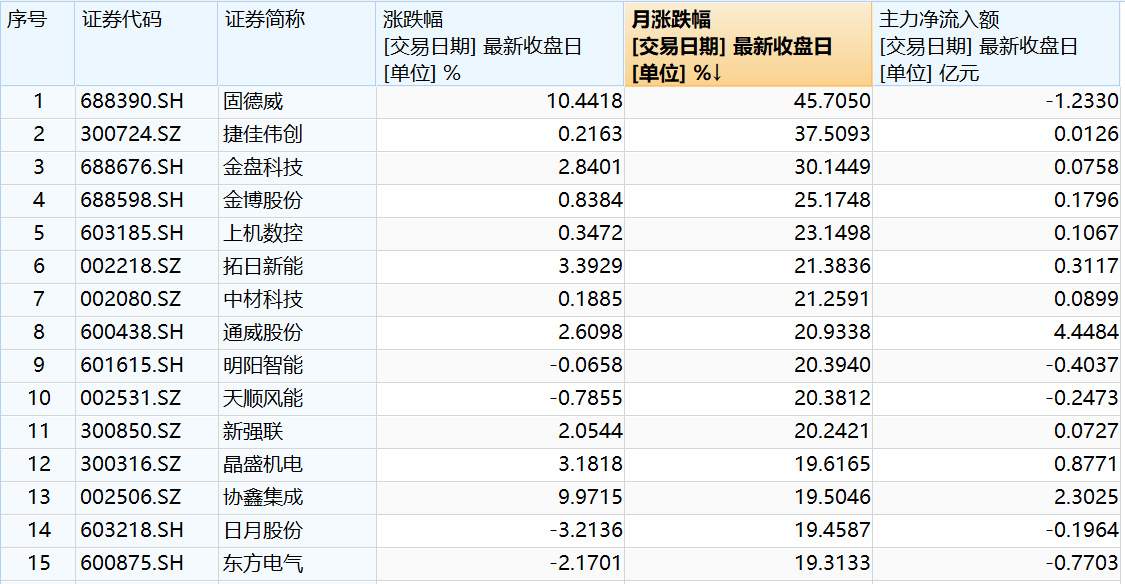Click 协鑫集成 net inflow 2.3025
Image resolution: width=1125 pixels, height=584 pixels.
pos(1086,497)
